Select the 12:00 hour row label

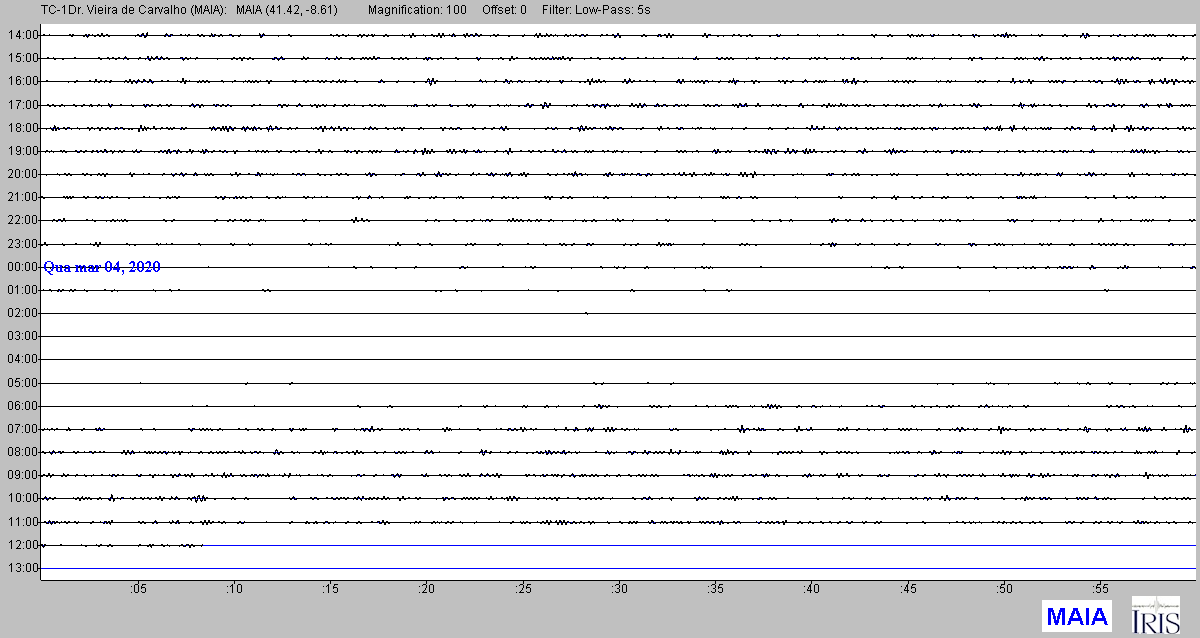pyautogui.click(x=22, y=545)
